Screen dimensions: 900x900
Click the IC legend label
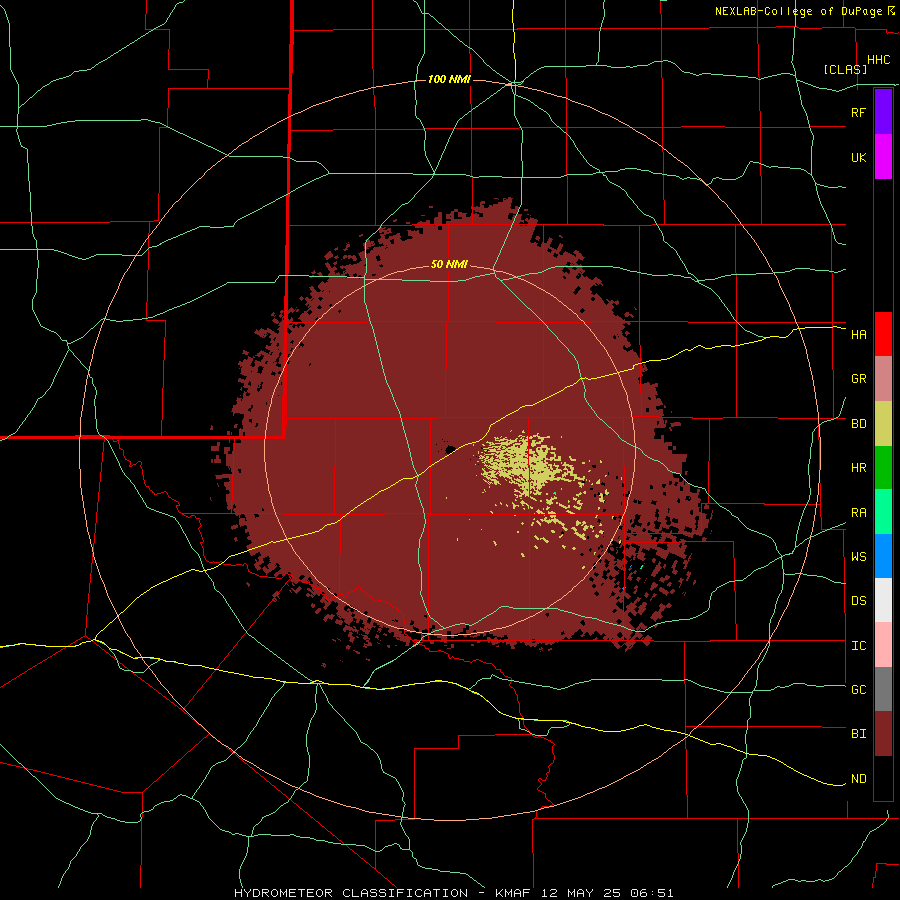[858, 646]
